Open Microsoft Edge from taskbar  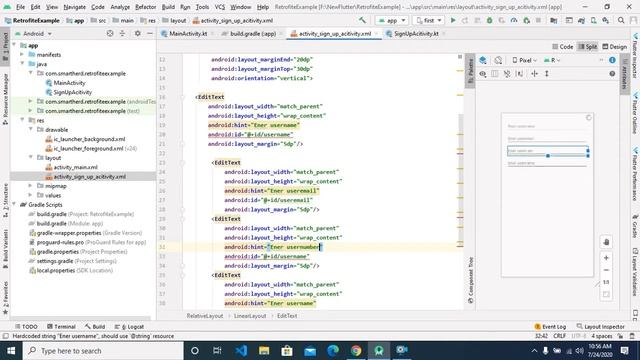(333, 350)
